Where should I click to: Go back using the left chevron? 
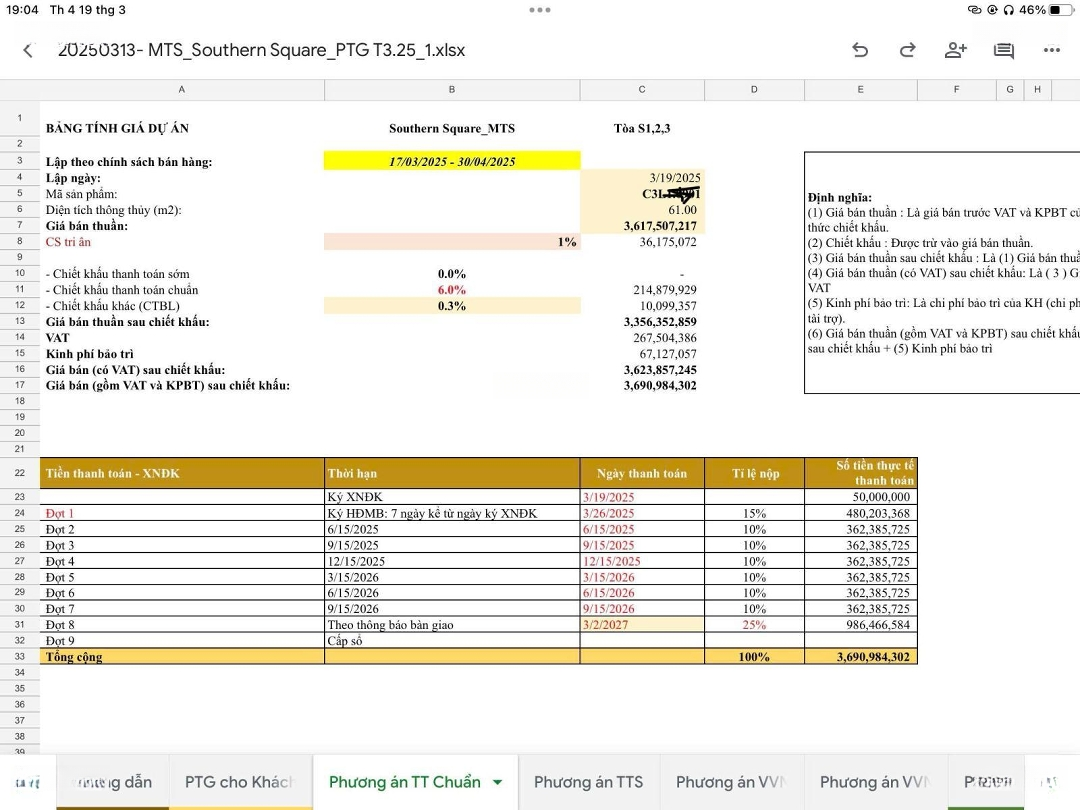pyautogui.click(x=28, y=50)
